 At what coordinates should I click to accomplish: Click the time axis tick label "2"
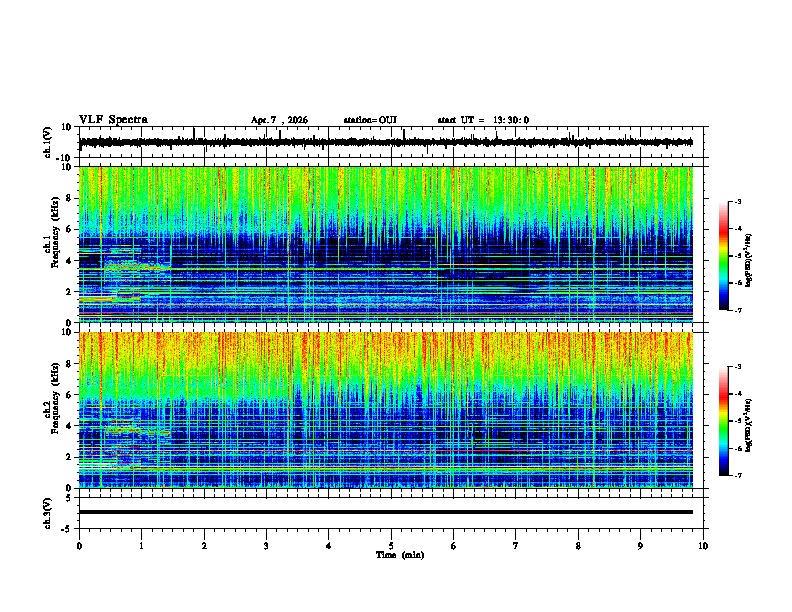pyautogui.click(x=204, y=546)
